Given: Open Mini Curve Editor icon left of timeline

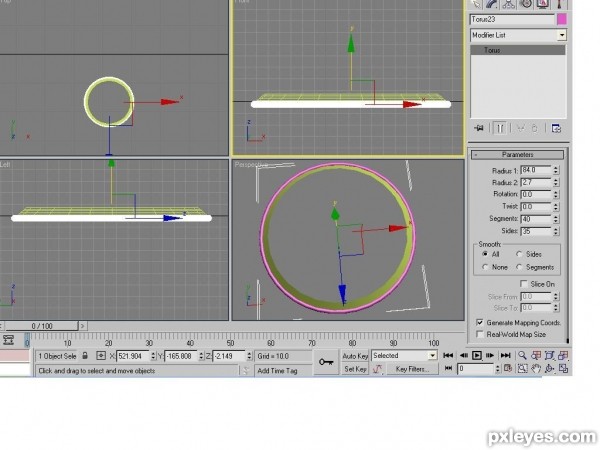Looking at the screenshot, I should 8,340.
